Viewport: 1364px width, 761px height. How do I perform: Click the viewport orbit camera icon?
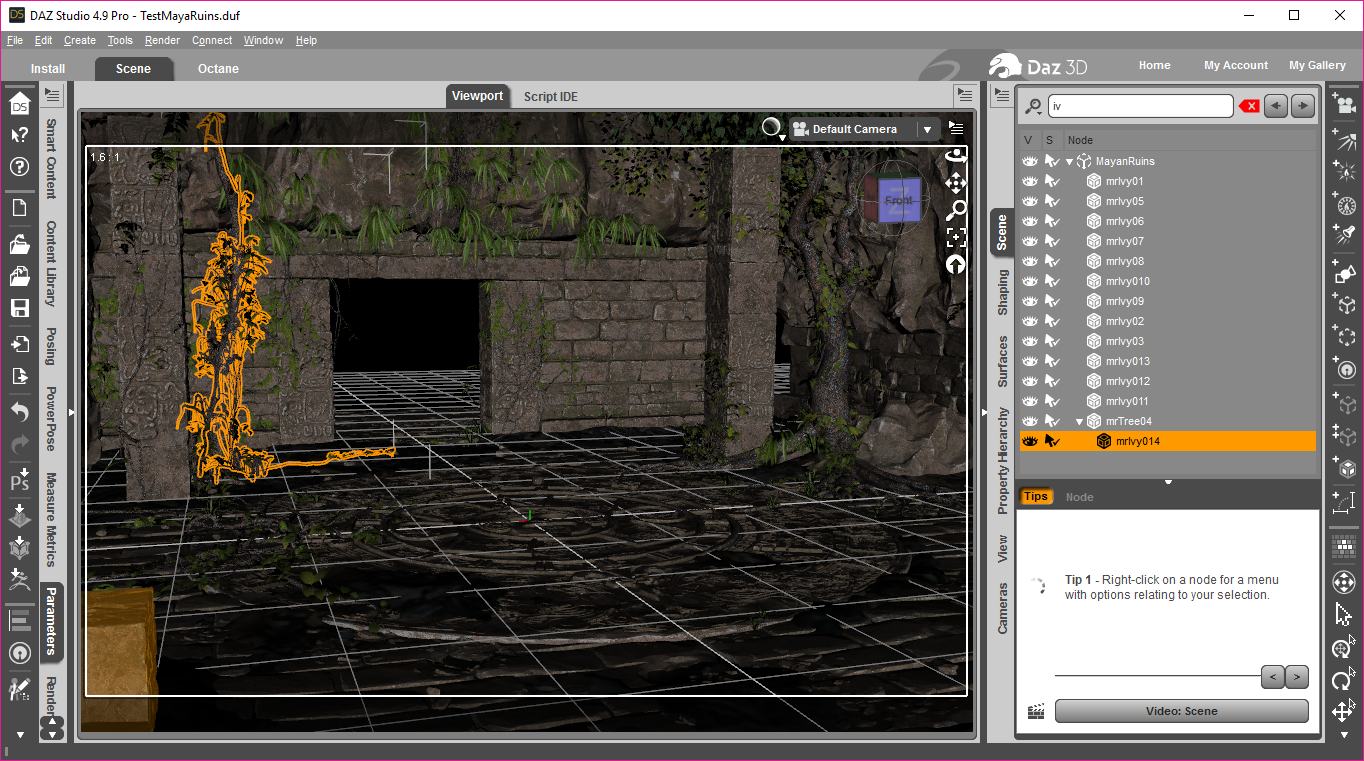coord(956,157)
